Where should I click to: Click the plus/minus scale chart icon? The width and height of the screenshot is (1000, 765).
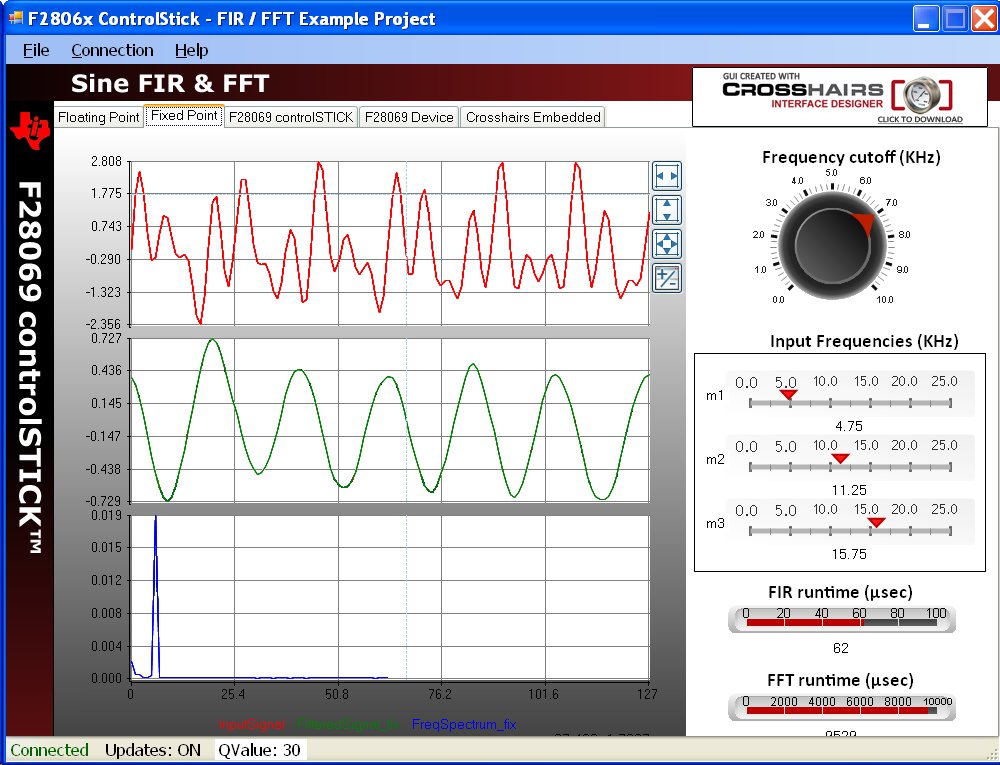(667, 279)
